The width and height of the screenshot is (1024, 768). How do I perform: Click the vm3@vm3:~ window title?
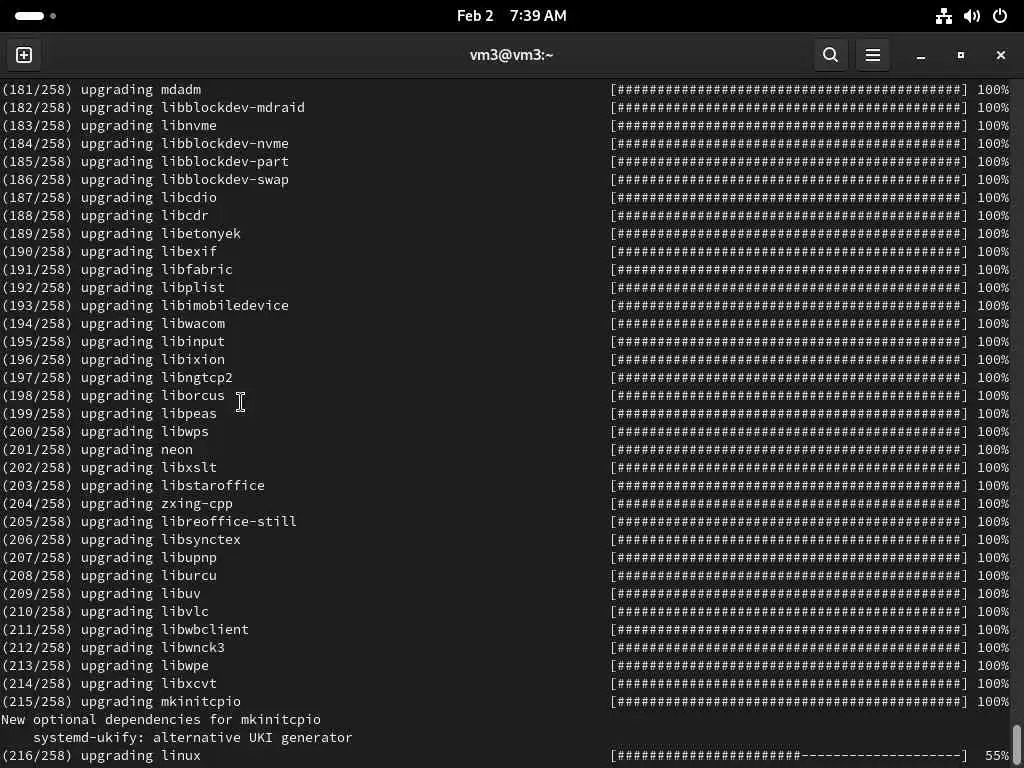pos(511,55)
